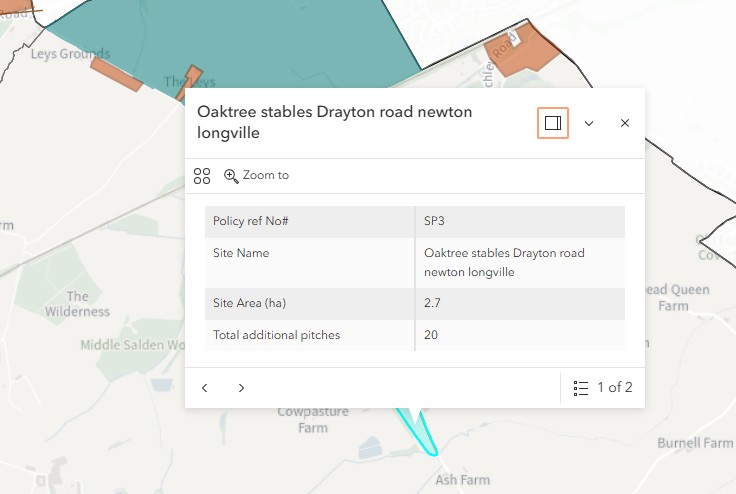The height and width of the screenshot is (494, 736).
Task: Click the popup title Oaktree stables
Action: pyautogui.click(x=335, y=122)
